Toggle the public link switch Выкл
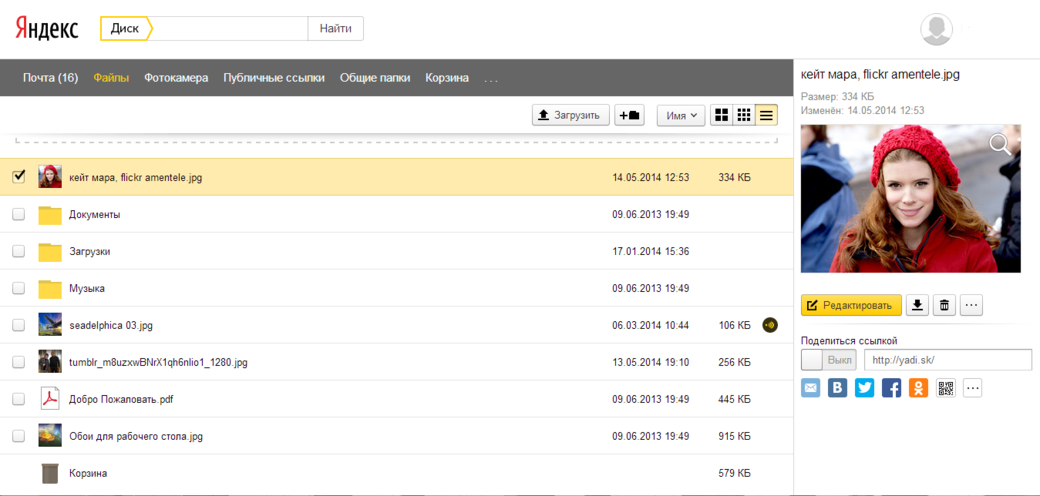This screenshot has height=496, width=1040. [829, 360]
